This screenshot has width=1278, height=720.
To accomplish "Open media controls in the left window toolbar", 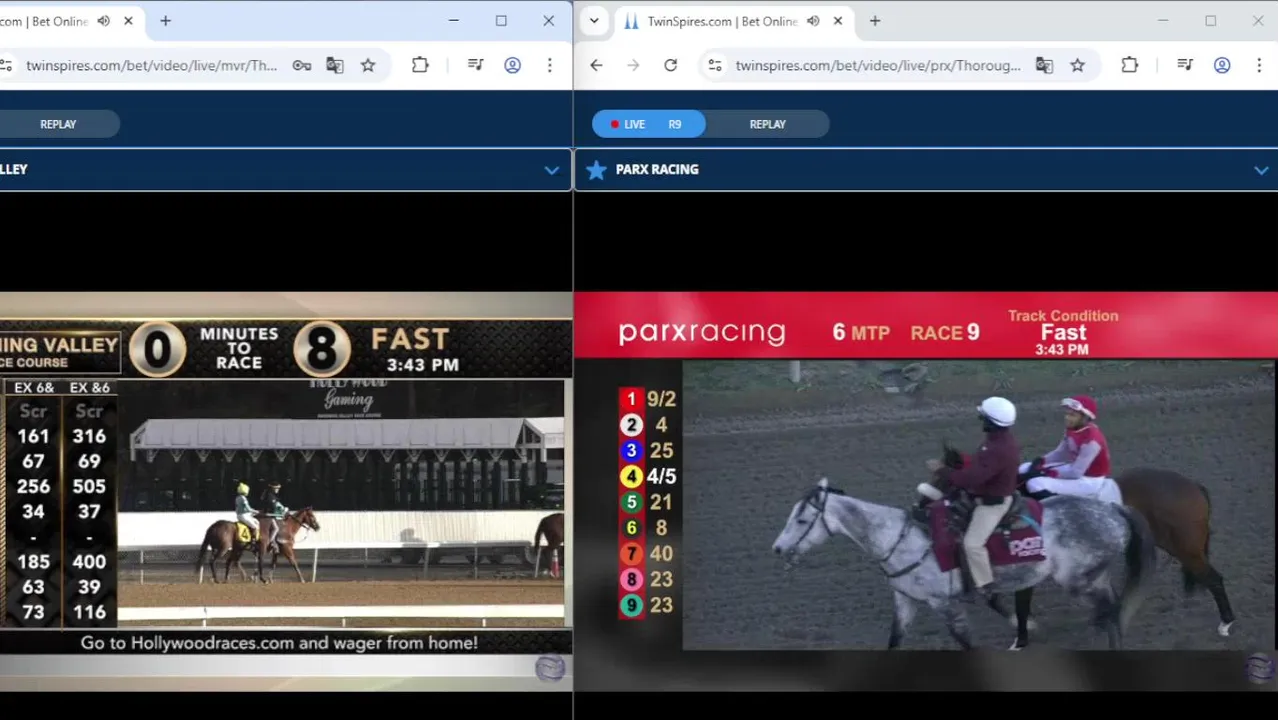I will click(476, 65).
